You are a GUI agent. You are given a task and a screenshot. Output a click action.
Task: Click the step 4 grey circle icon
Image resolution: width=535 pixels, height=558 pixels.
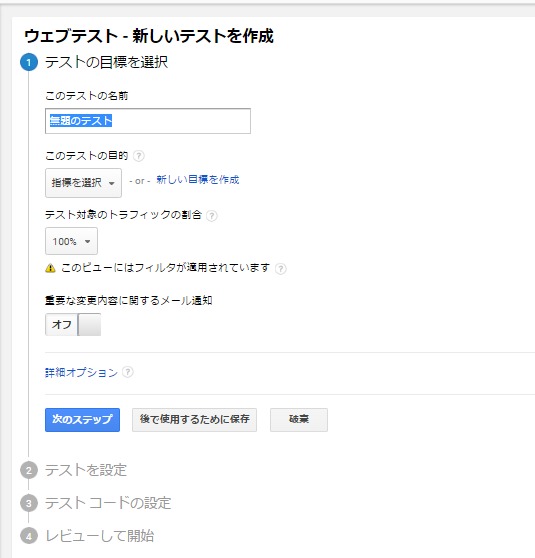(29, 536)
